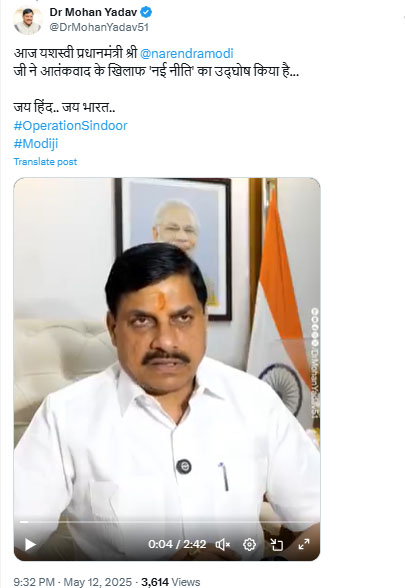Unmute the video using the speaker icon
This screenshot has width=405, height=588.
[222, 544]
